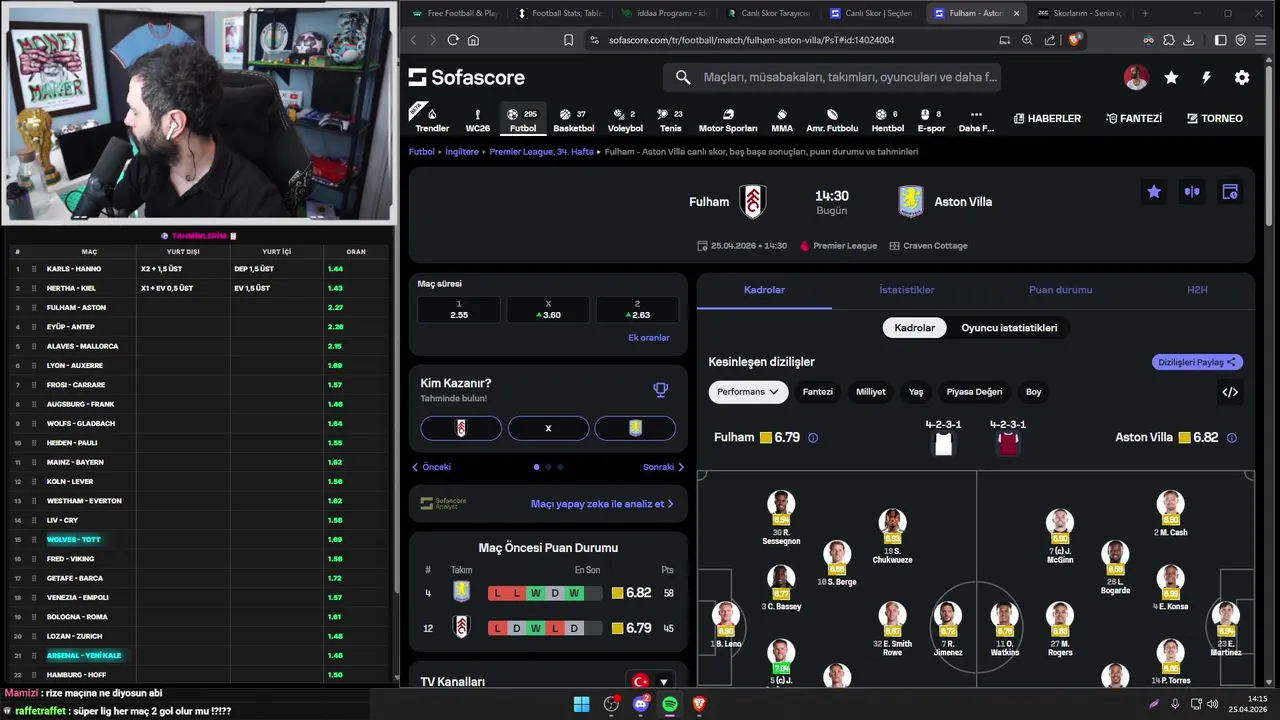This screenshot has height=720, width=1280.
Task: Click the trophy icon in Kim Kazanır card
Action: 660,390
